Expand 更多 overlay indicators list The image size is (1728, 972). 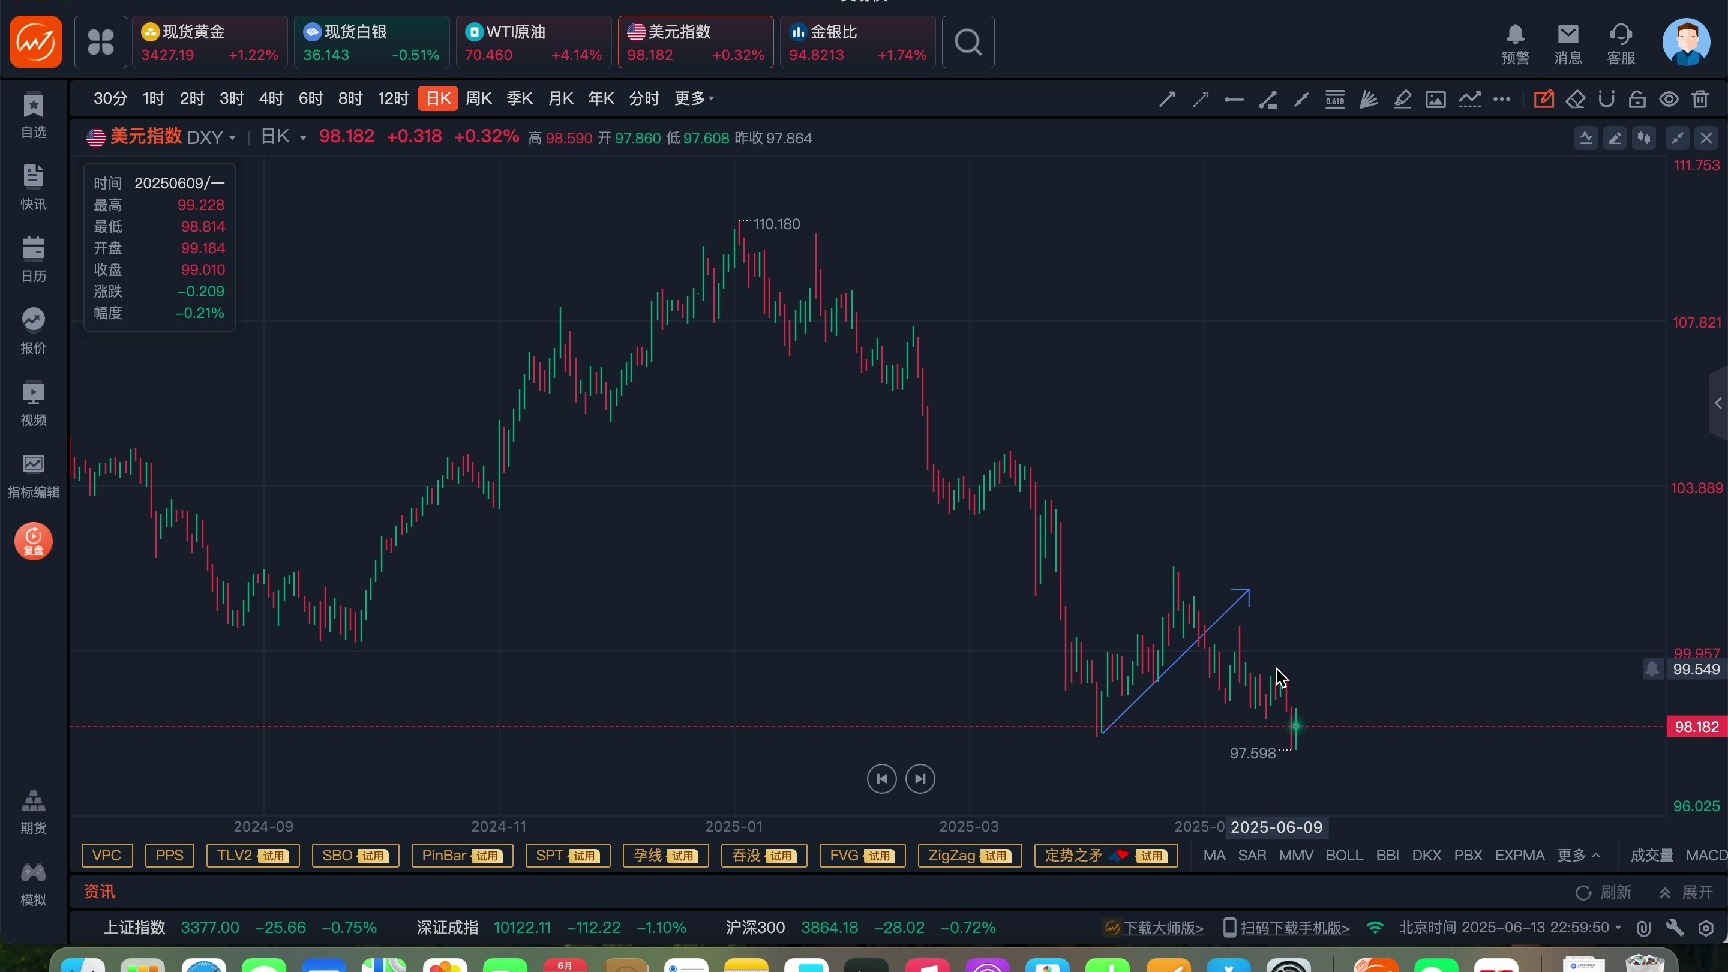coord(1579,855)
